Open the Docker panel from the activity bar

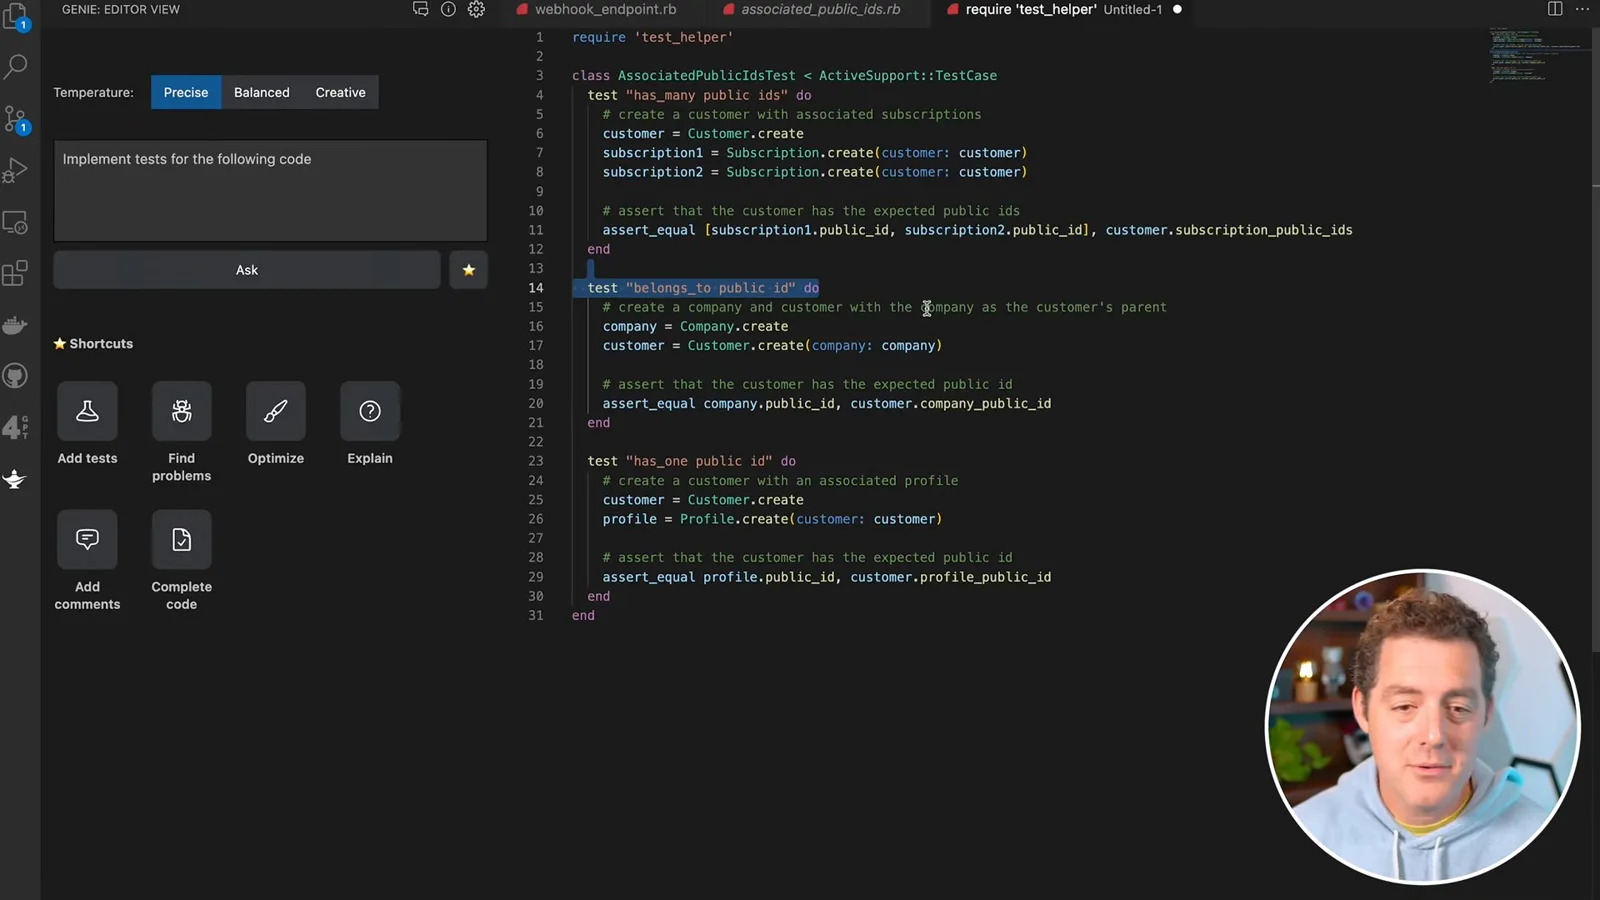tap(16, 326)
